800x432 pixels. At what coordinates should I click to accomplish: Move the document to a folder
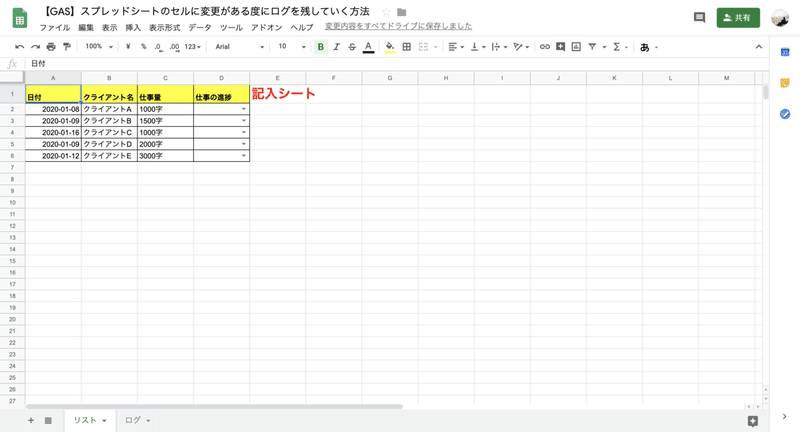(402, 12)
